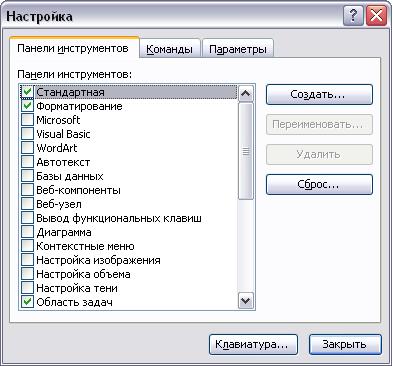Click the Создать... button
393x366 pixels.
(x=319, y=94)
